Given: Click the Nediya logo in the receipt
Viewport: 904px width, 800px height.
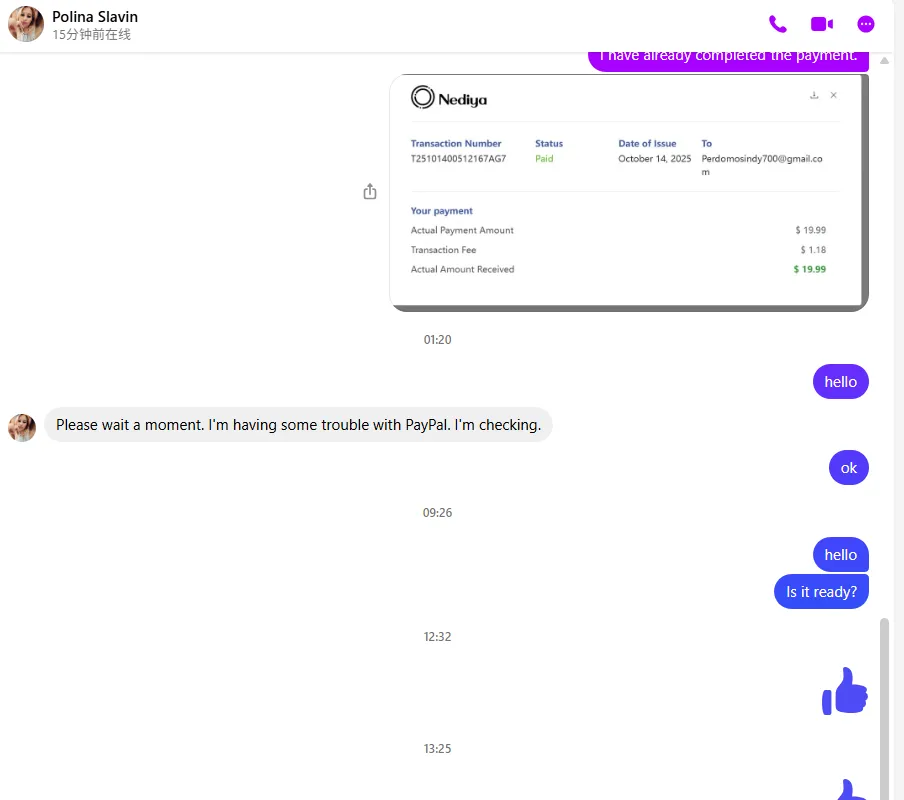Looking at the screenshot, I should [449, 98].
